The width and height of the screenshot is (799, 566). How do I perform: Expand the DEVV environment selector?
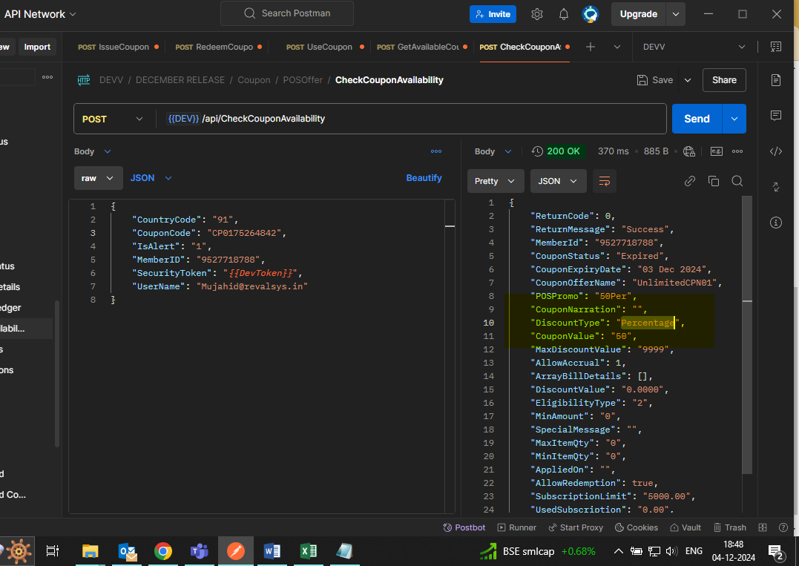pyautogui.click(x=741, y=47)
